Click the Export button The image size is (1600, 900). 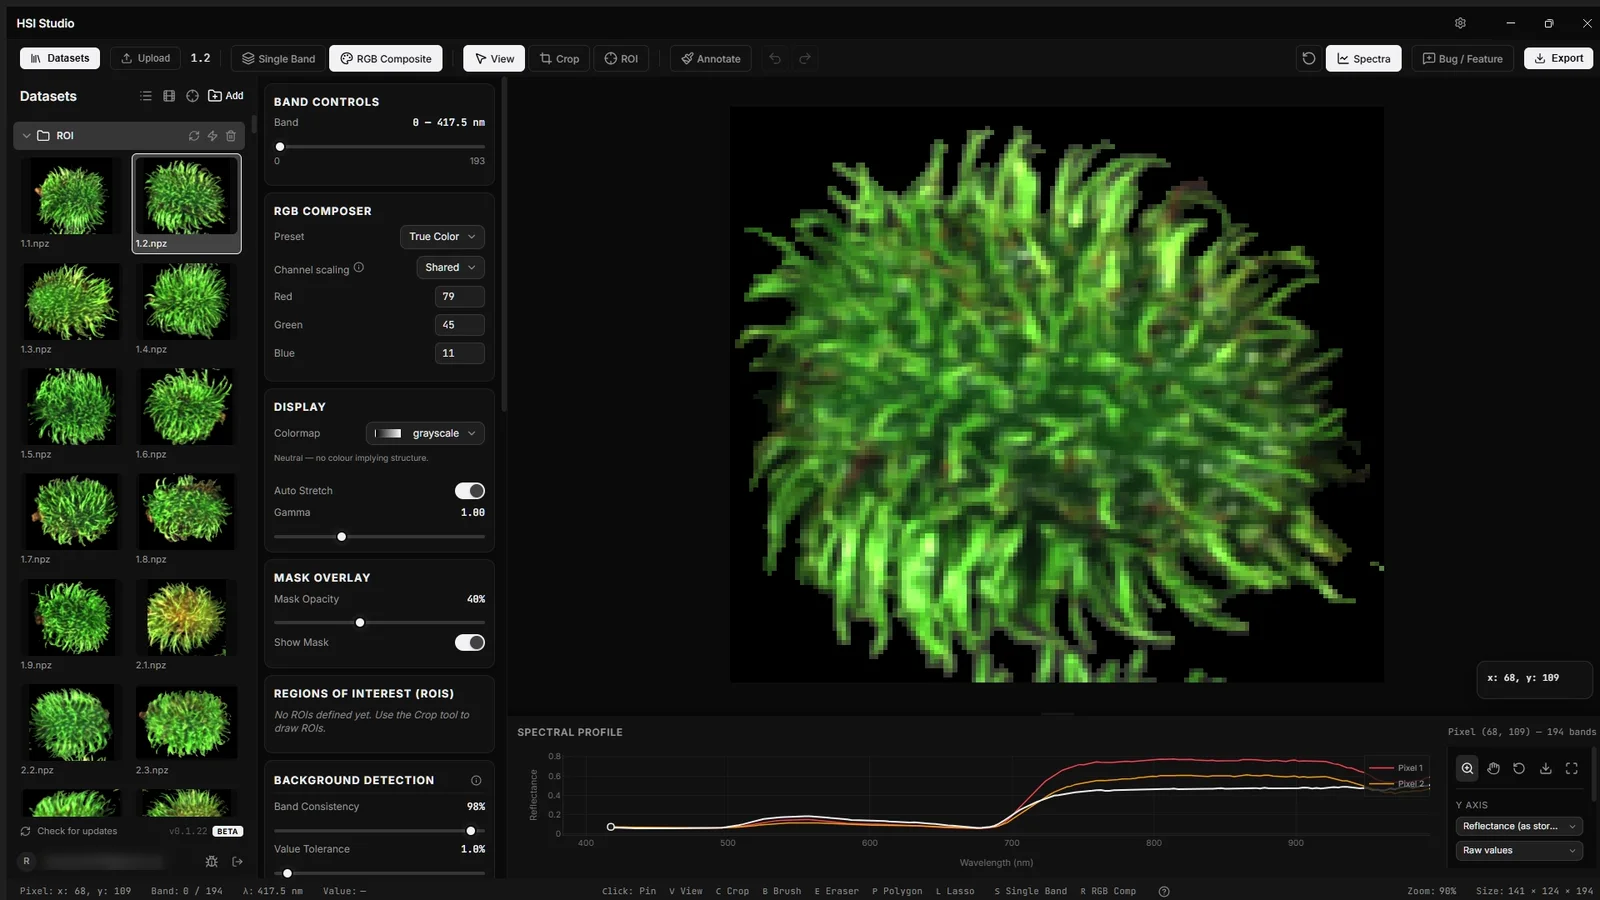tap(1558, 59)
